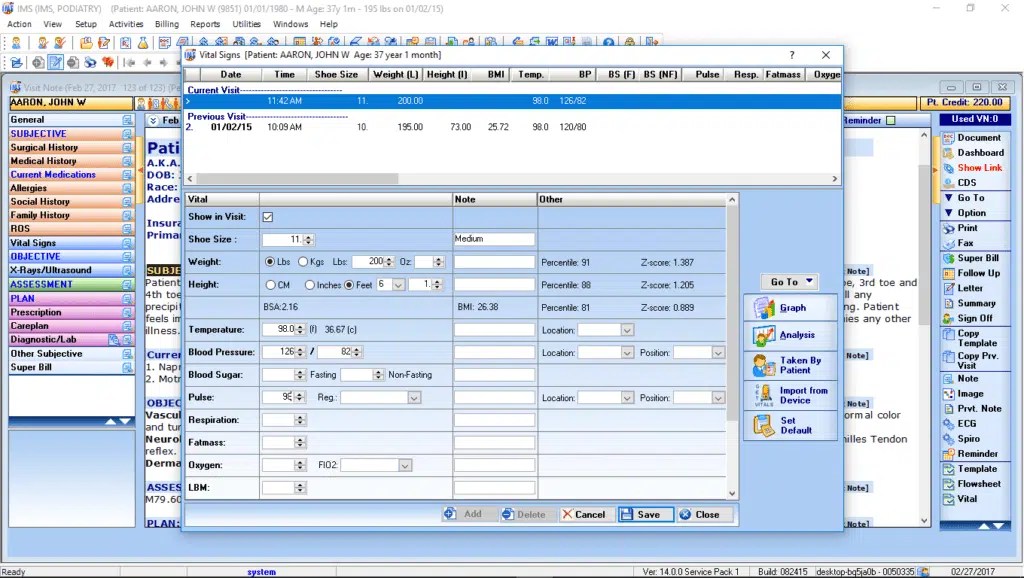The width and height of the screenshot is (1024, 578).
Task: Select the Lbs weight radio button
Action: pos(270,262)
